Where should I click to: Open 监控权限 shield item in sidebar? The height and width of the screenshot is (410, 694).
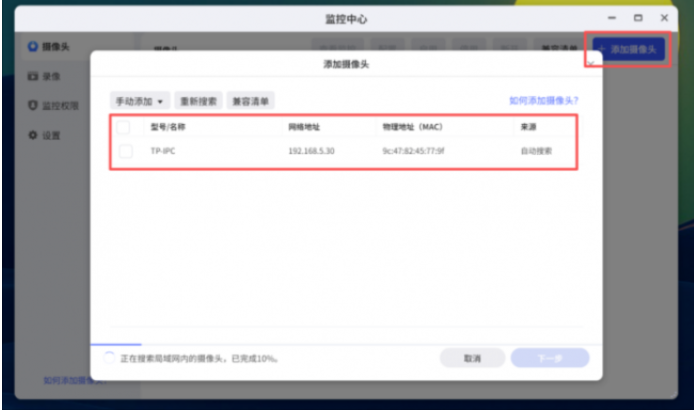(x=55, y=105)
